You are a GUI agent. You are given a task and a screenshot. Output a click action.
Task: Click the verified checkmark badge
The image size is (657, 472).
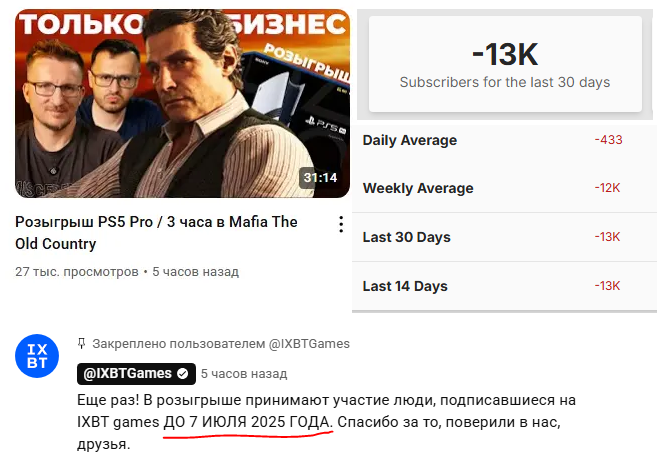pyautogui.click(x=183, y=373)
